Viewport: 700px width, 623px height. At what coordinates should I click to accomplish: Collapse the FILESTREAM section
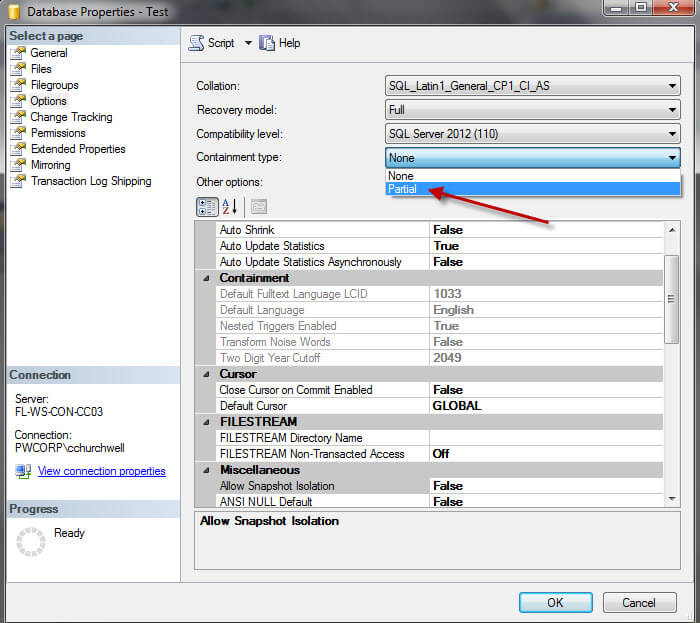[206, 422]
